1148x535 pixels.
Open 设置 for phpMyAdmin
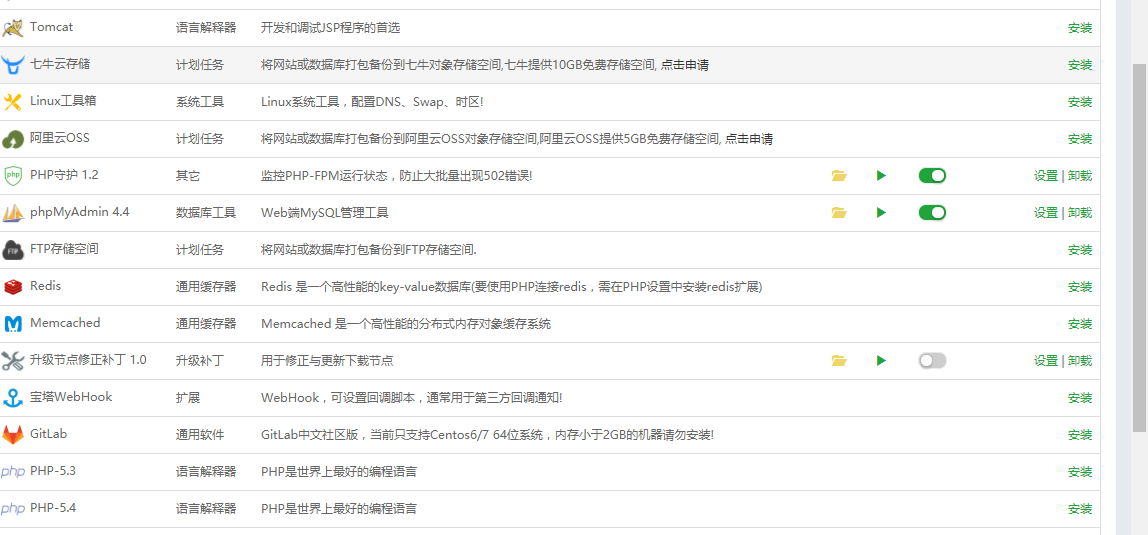[x=1046, y=213]
